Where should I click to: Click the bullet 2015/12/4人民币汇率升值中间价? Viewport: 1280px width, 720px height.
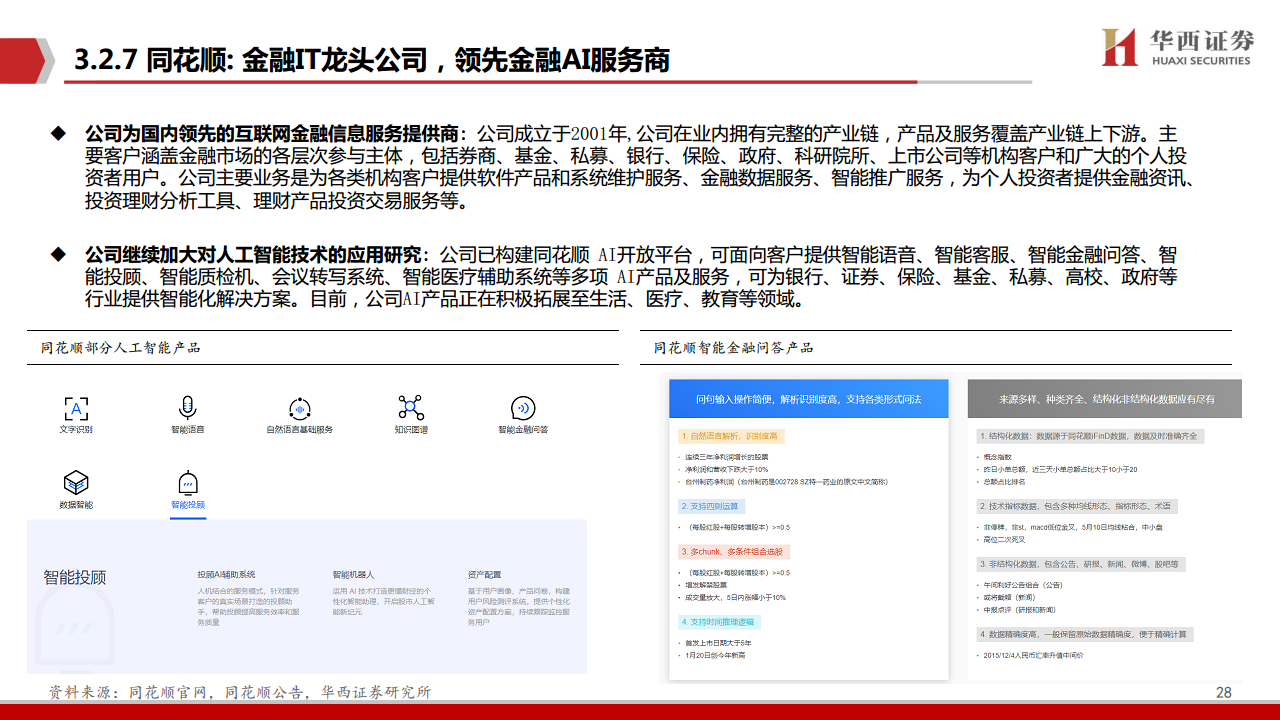click(x=1034, y=655)
